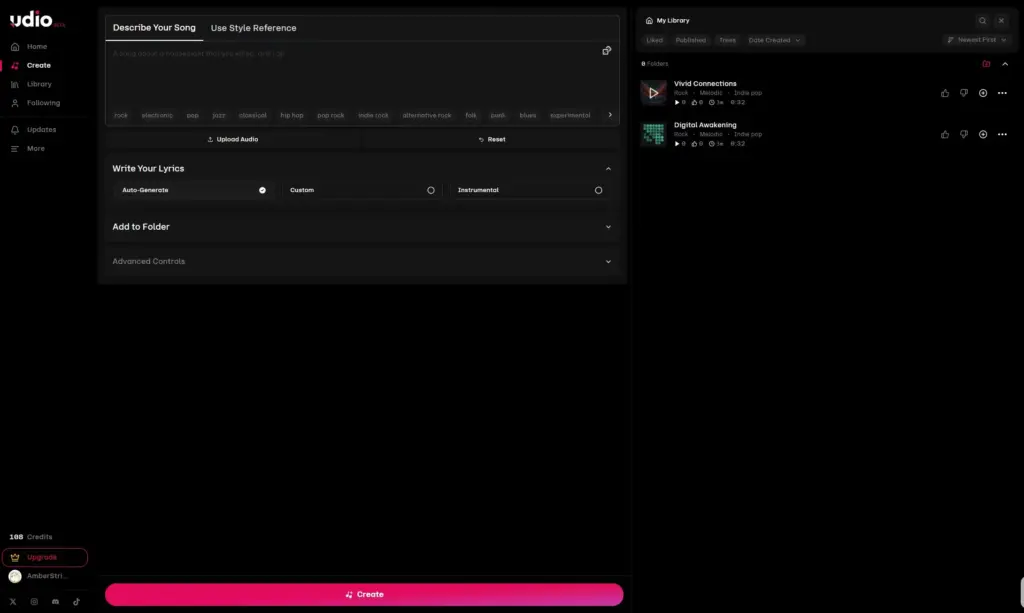Viewport: 1024px width, 613px height.
Task: Add the alternative rock genre tag
Action: [x=427, y=116]
